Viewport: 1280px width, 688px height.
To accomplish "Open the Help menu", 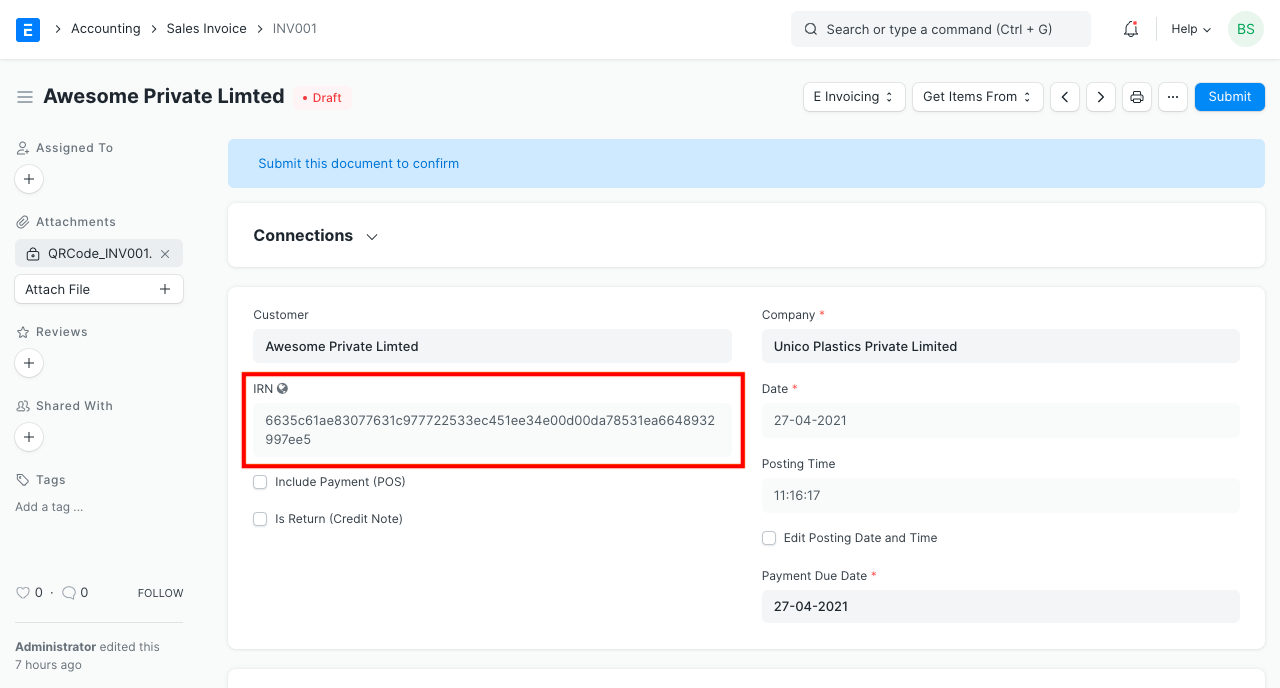I will point(1190,29).
